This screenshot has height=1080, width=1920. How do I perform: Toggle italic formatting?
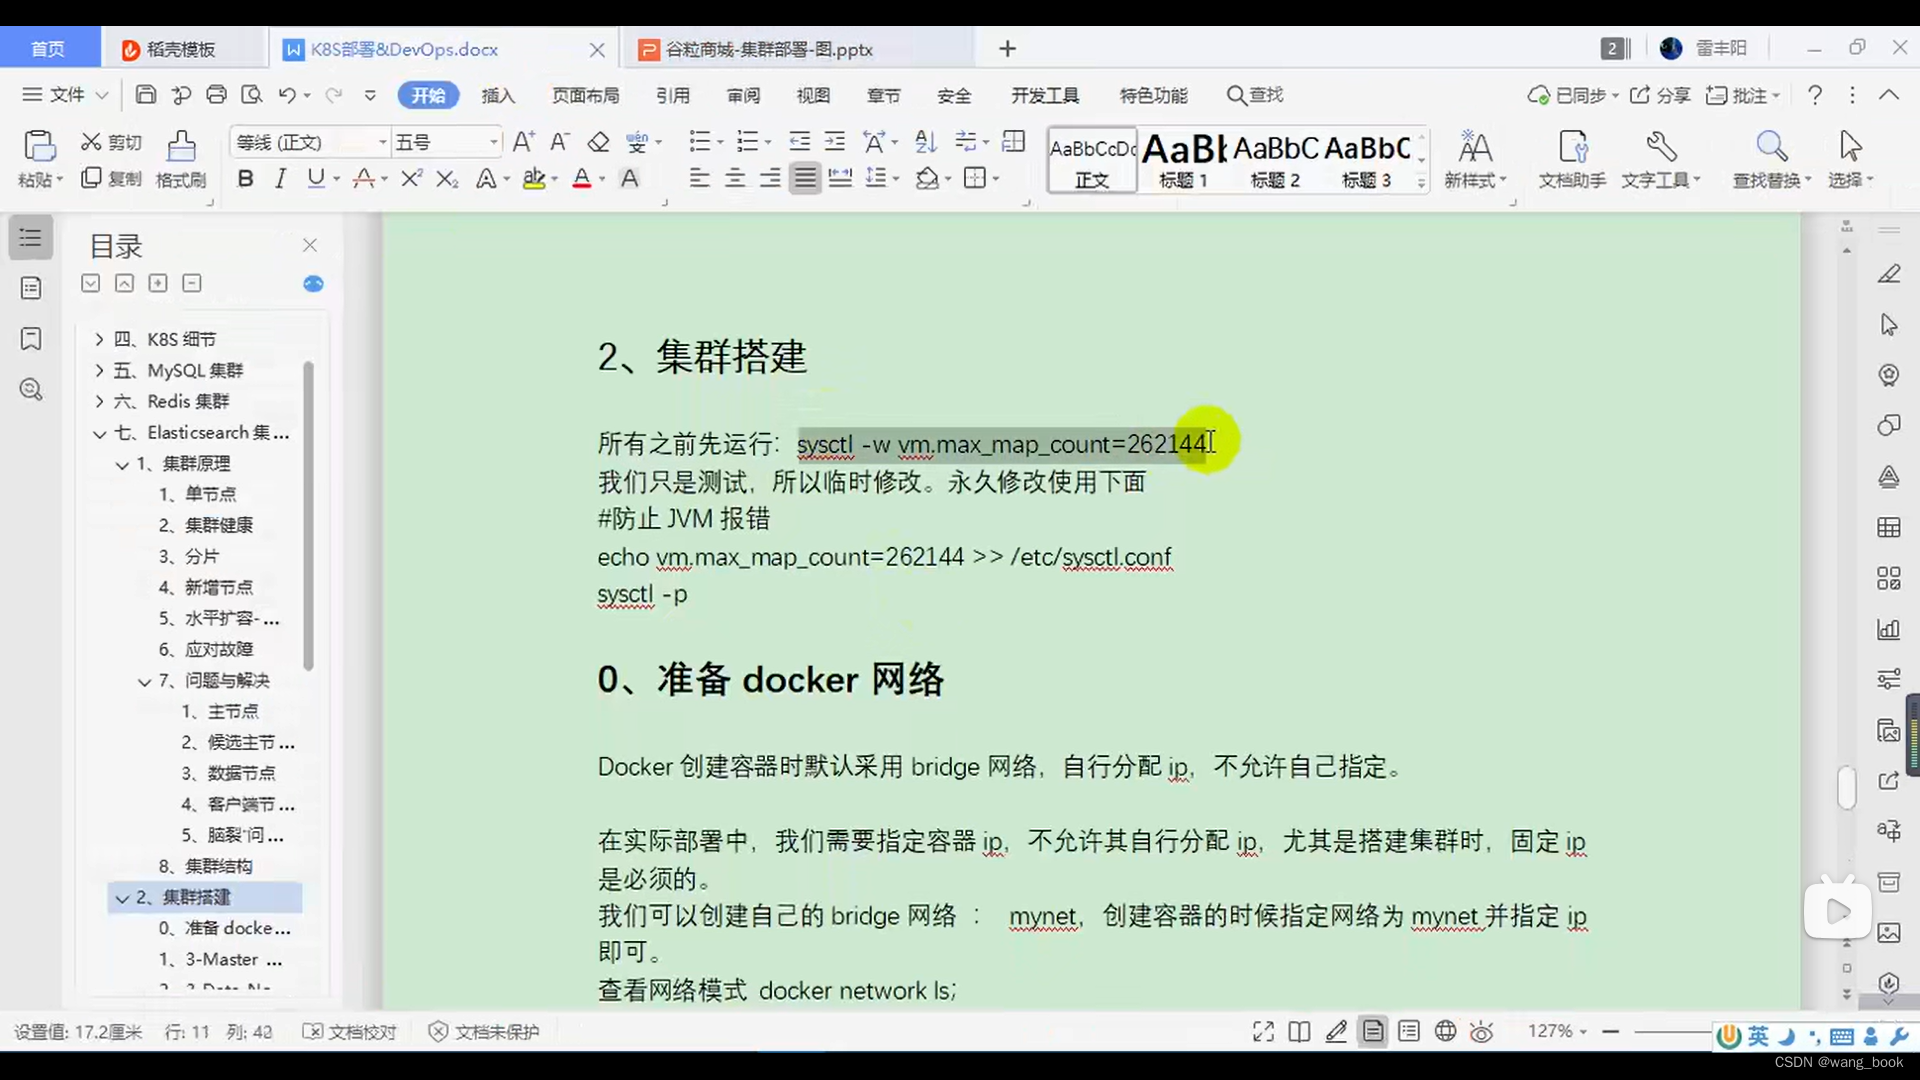point(280,178)
